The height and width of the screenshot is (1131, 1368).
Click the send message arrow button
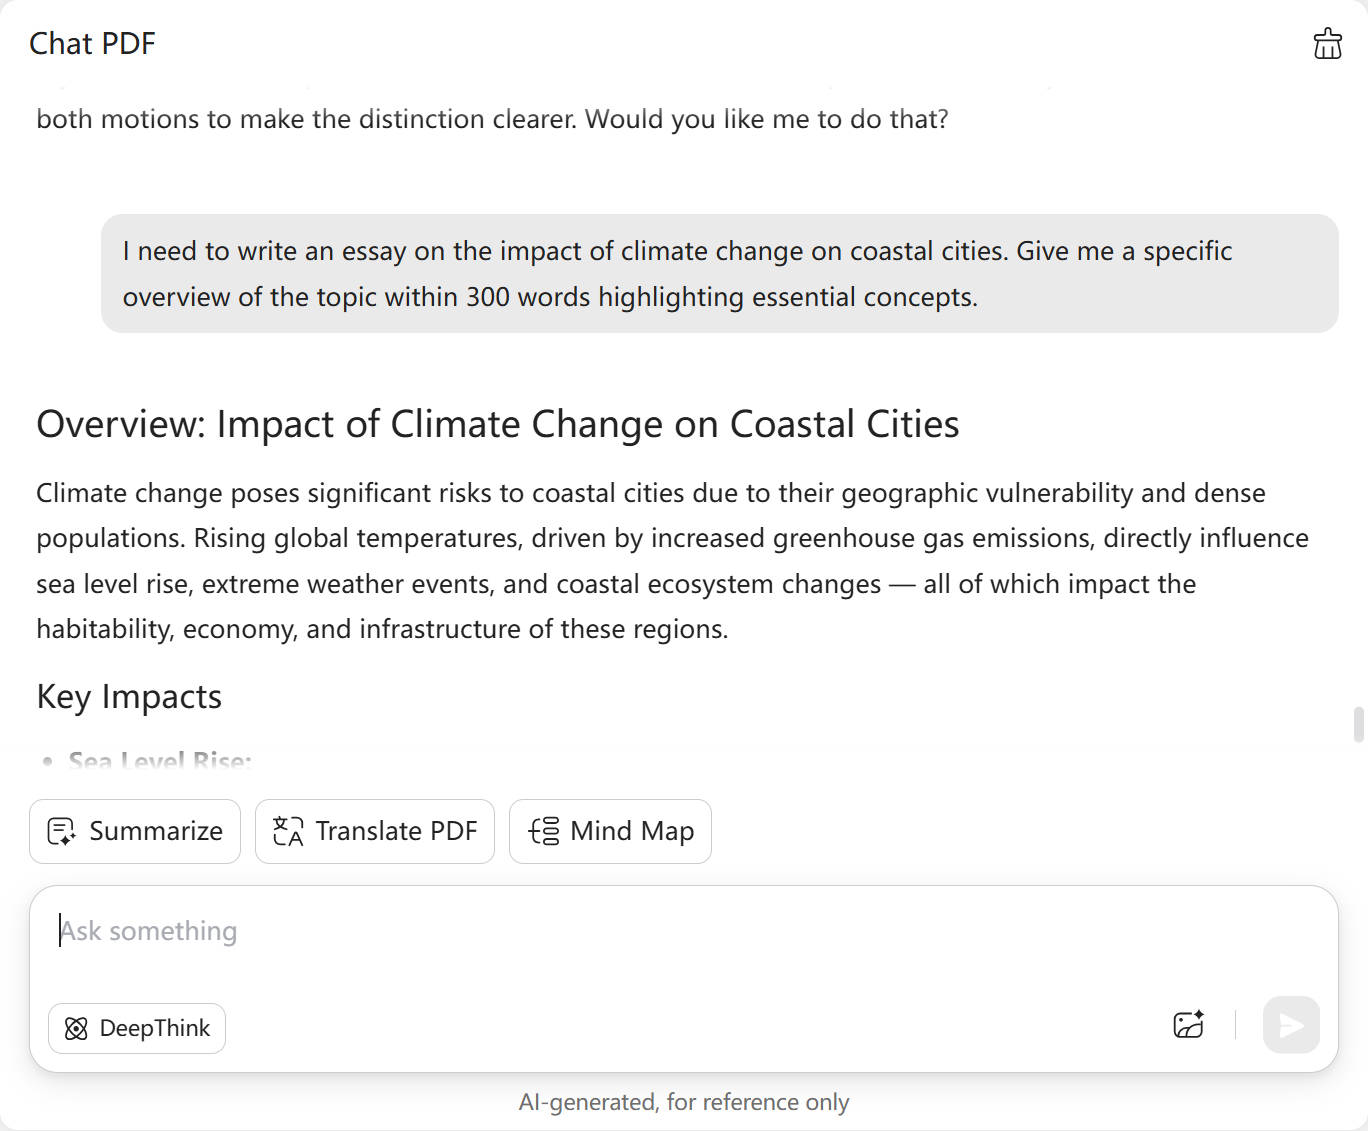1291,1025
